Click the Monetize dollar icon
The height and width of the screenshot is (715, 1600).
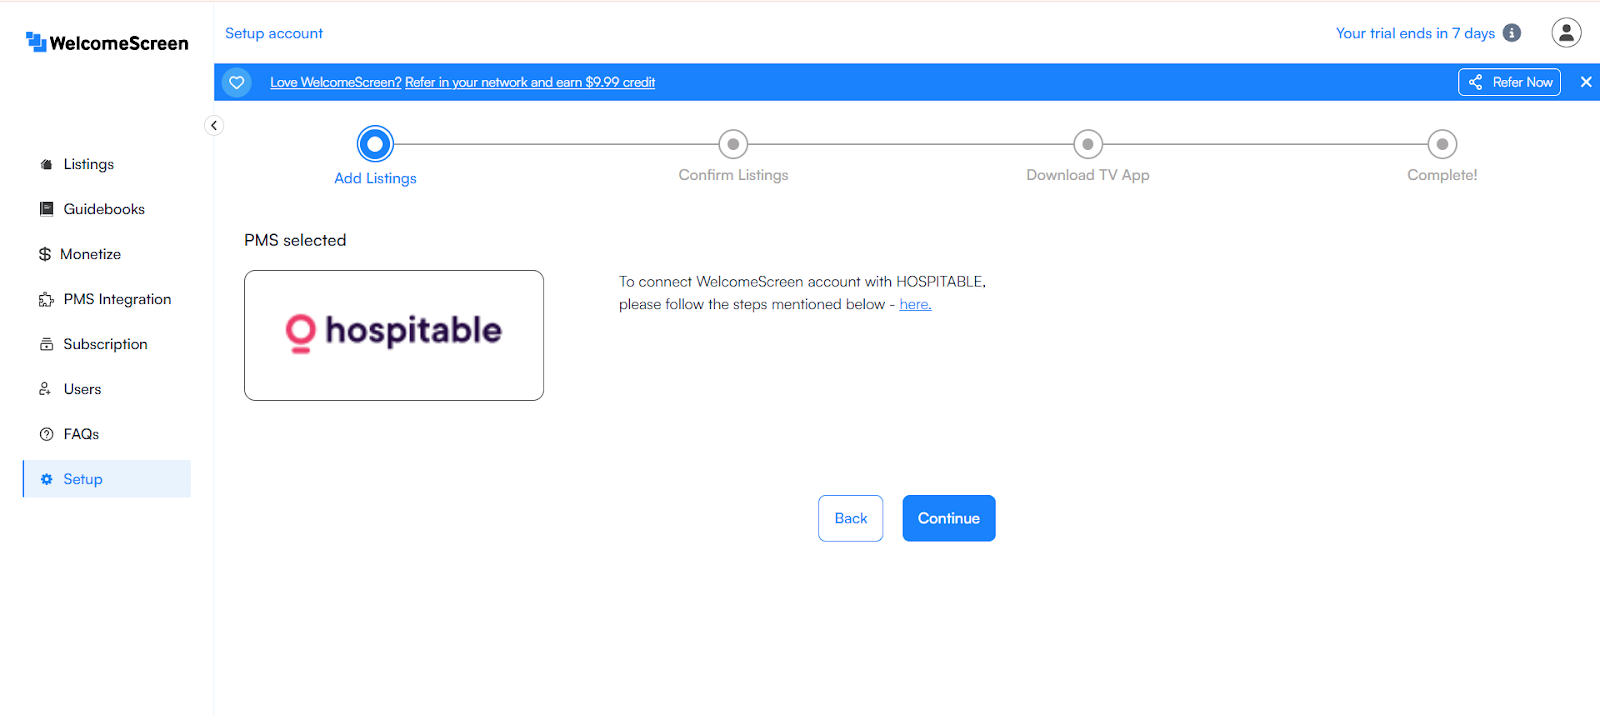pyautogui.click(x=45, y=254)
